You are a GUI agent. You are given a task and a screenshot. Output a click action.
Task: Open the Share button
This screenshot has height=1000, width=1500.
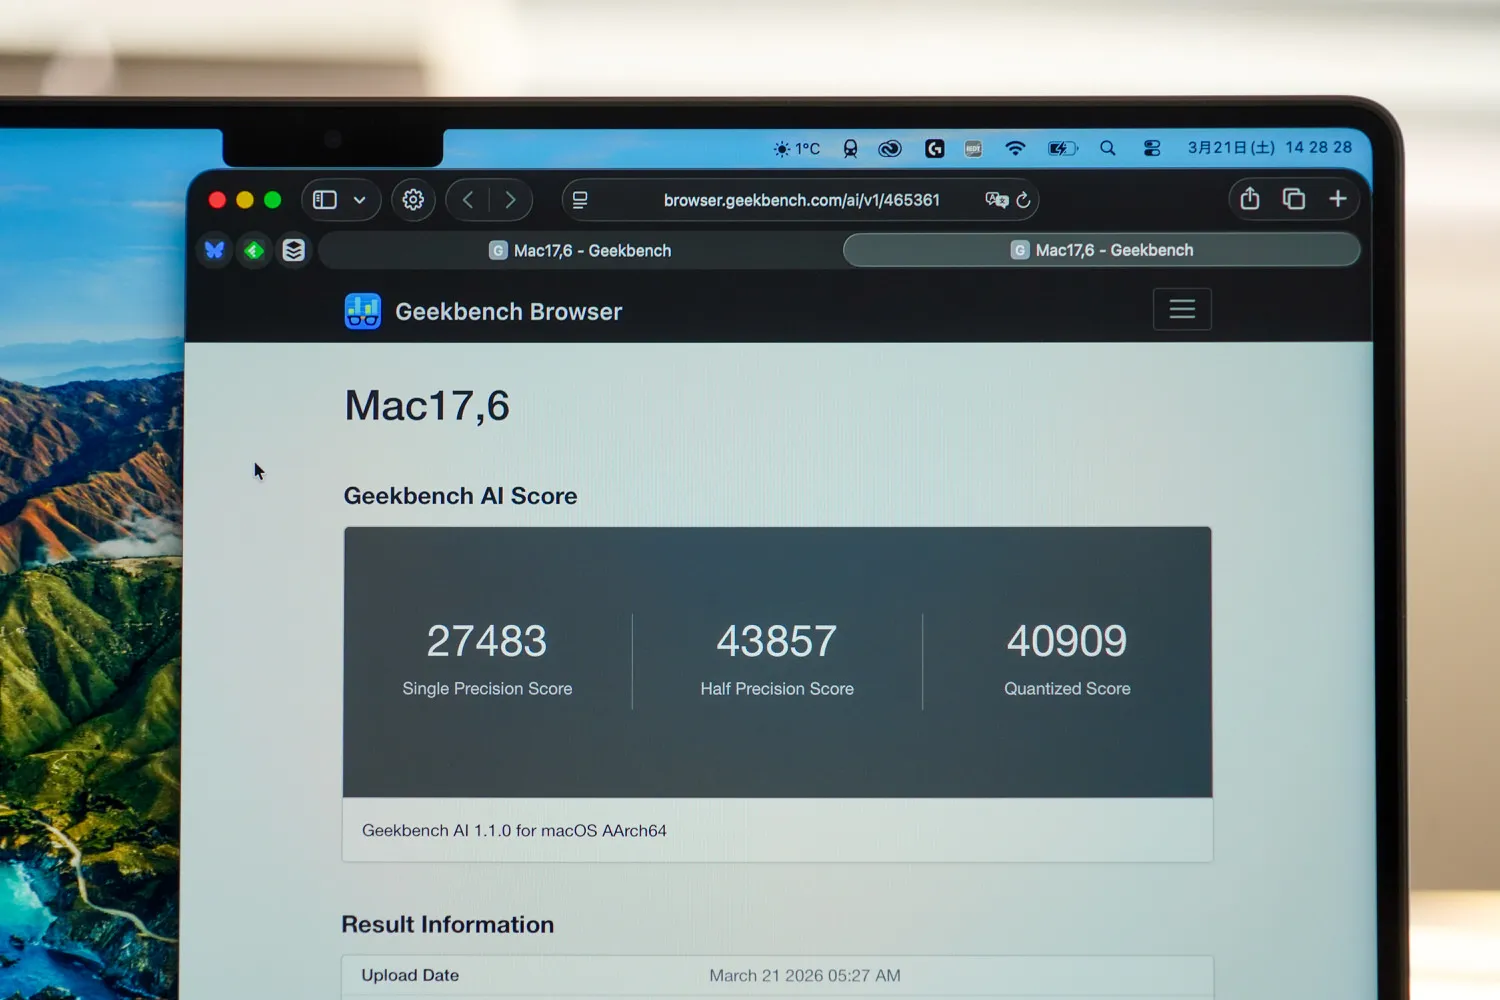tap(1250, 199)
